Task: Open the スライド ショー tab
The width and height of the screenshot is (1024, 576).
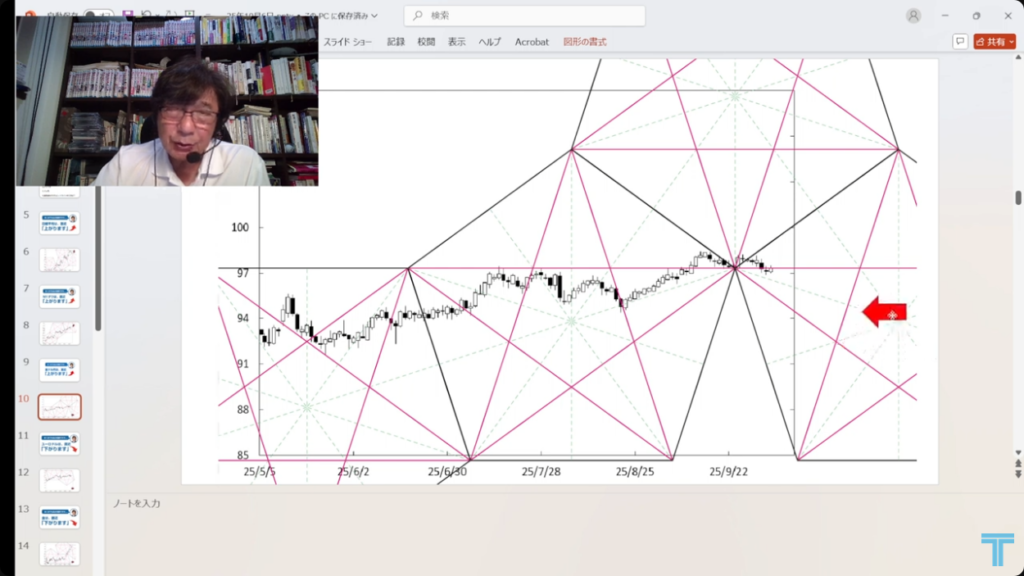Action: pos(348,42)
